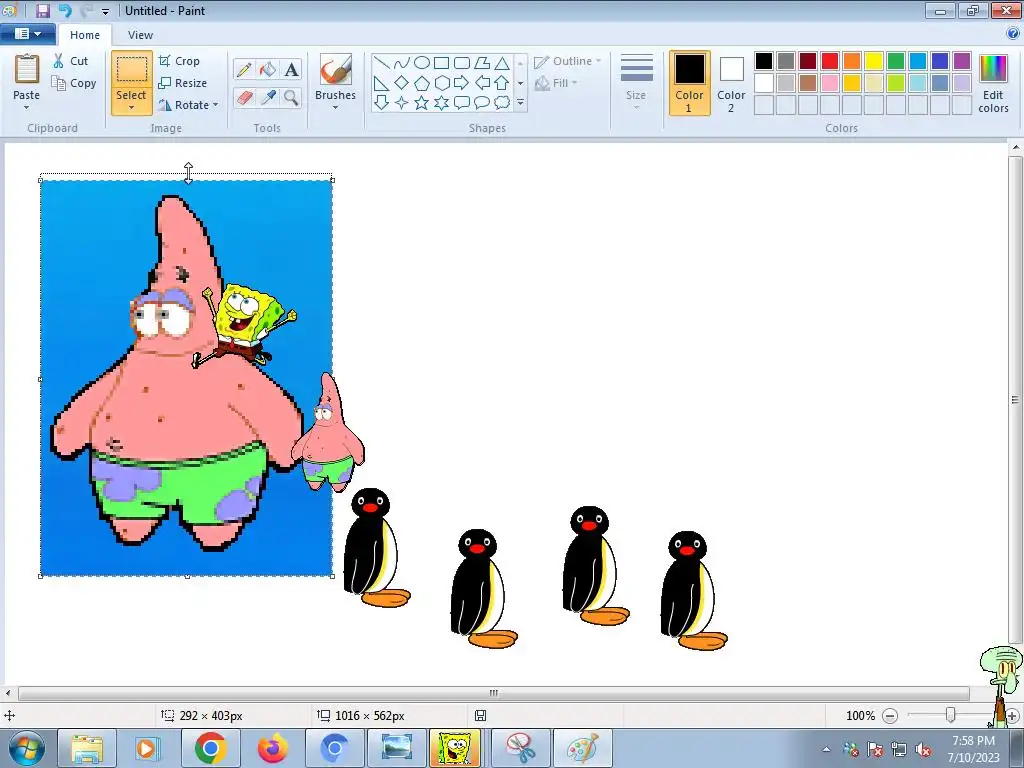1024x768 pixels.
Task: Click the Undo icon in title bar
Action: point(65,10)
